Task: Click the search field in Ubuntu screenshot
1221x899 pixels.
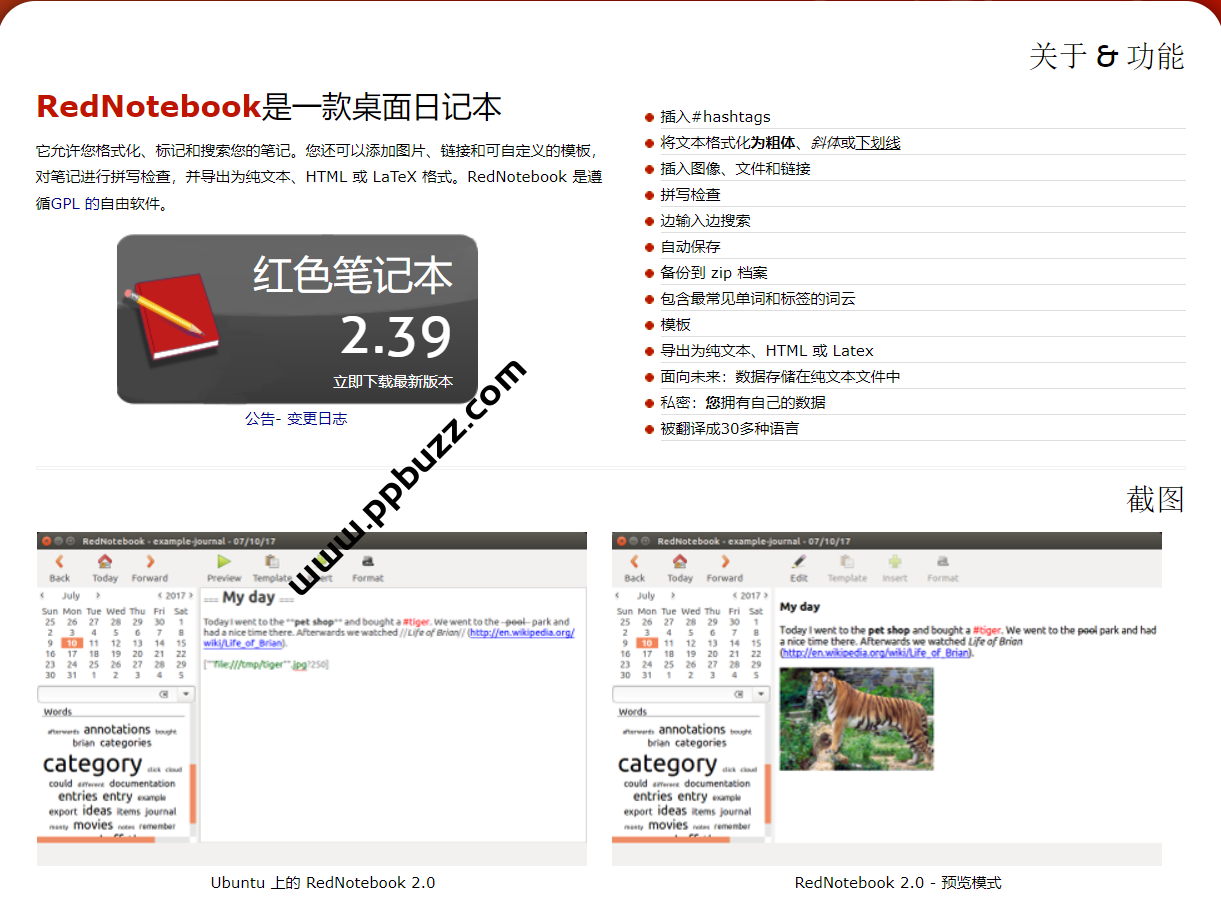Action: [107, 694]
